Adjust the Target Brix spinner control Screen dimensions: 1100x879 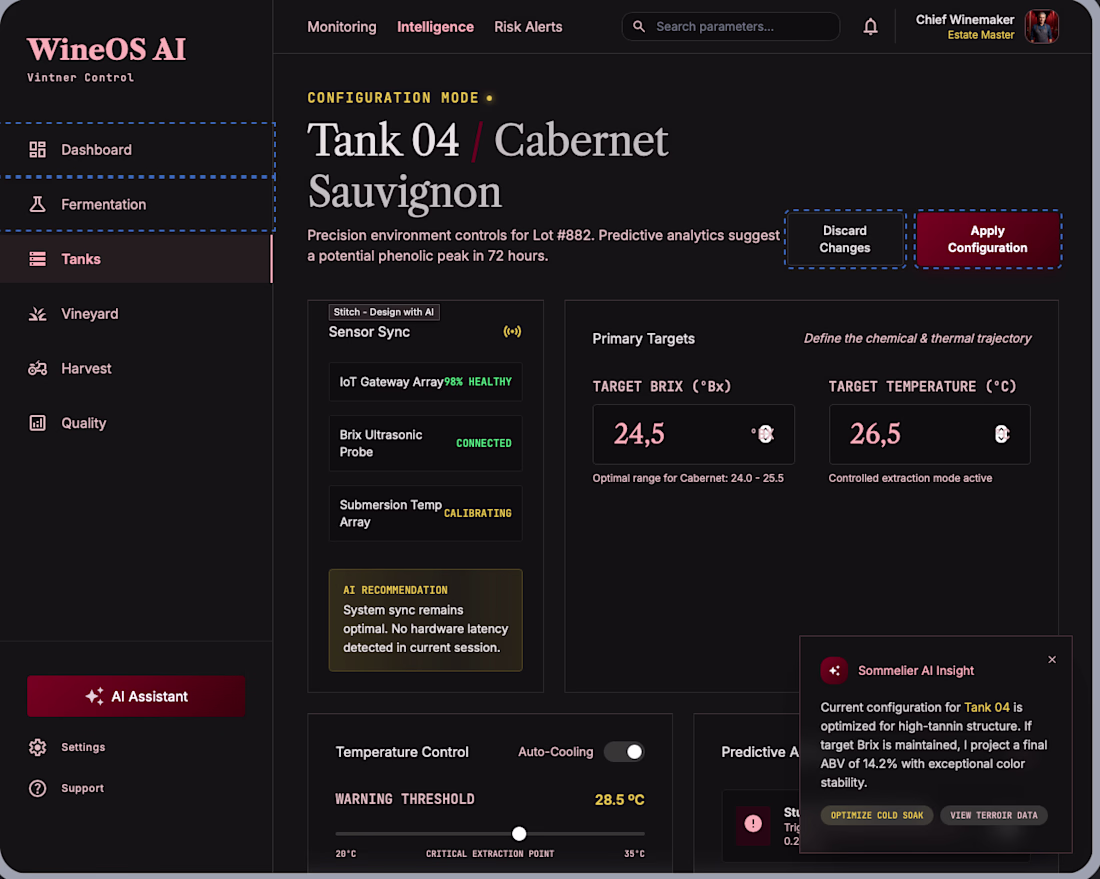[765, 434]
